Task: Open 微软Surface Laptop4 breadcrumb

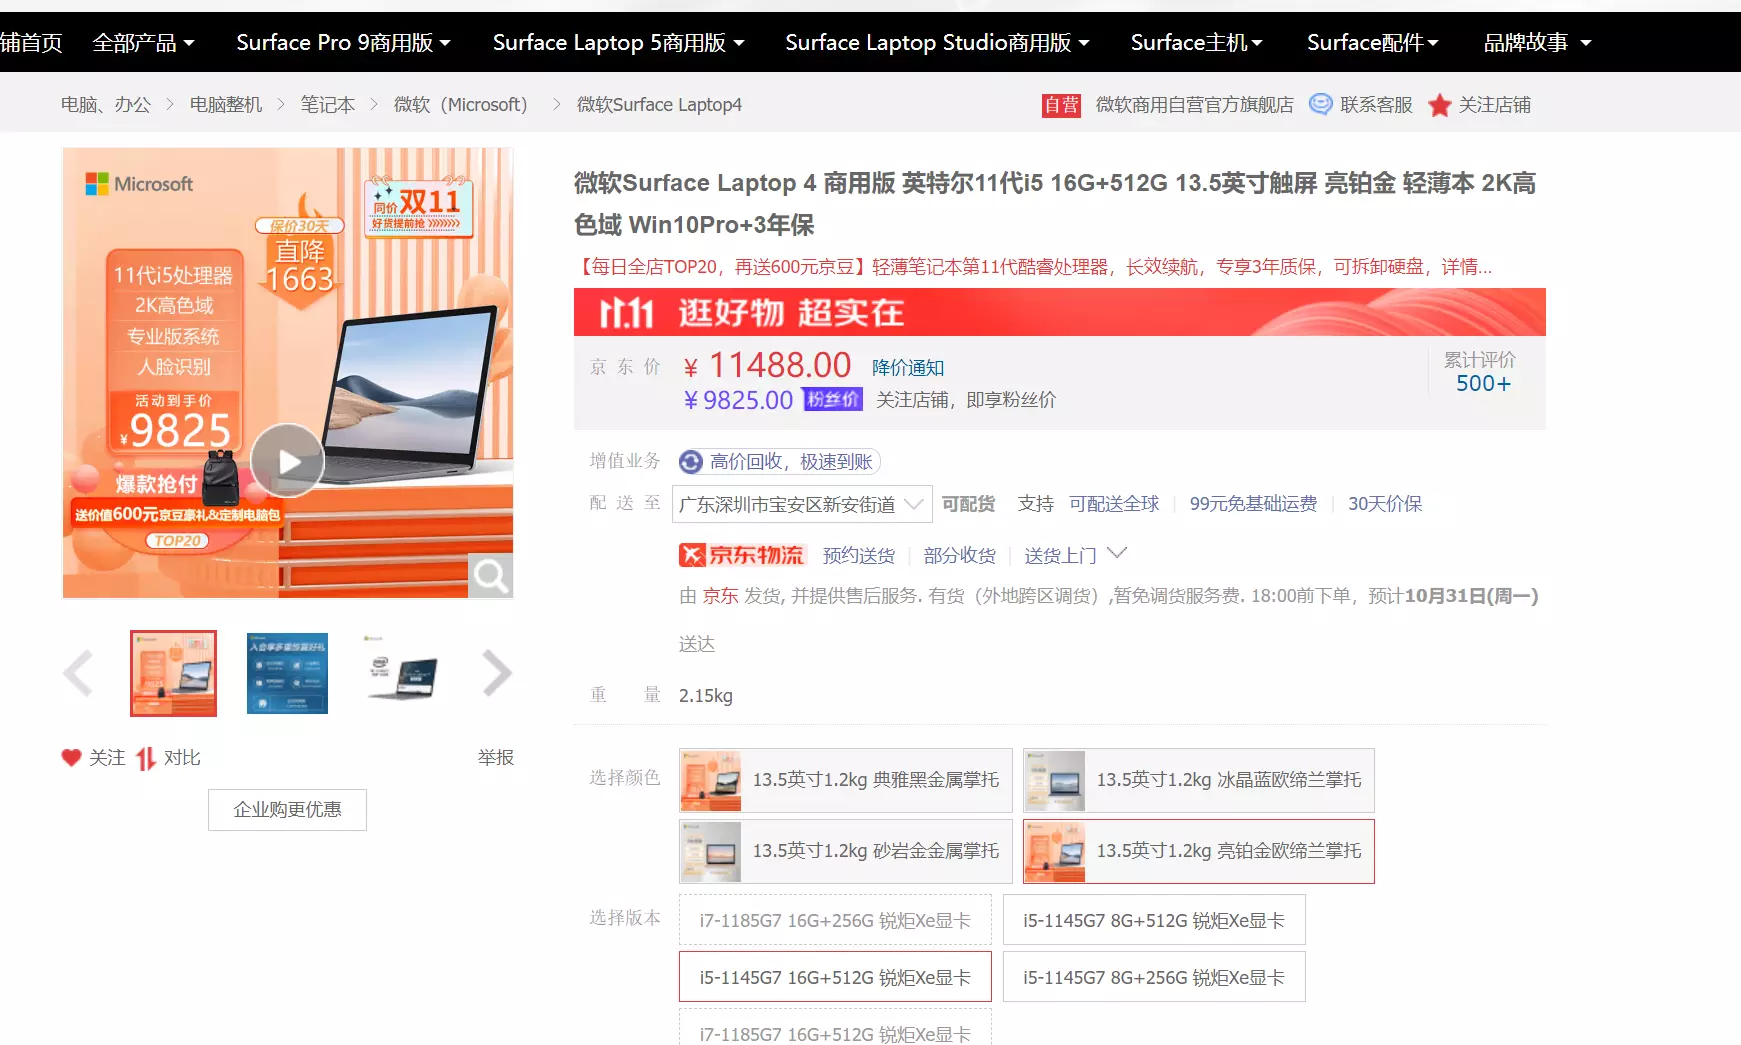Action: tap(659, 105)
